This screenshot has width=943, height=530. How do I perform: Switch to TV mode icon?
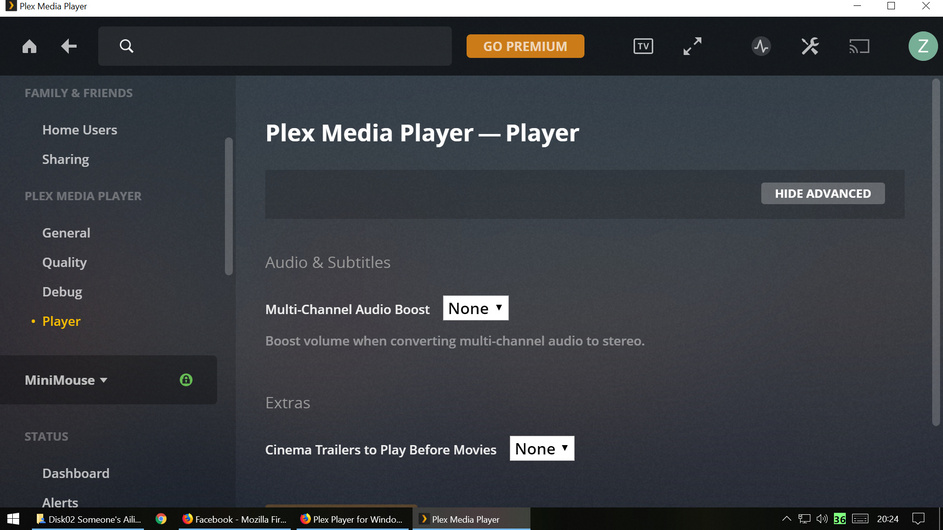[643, 46]
